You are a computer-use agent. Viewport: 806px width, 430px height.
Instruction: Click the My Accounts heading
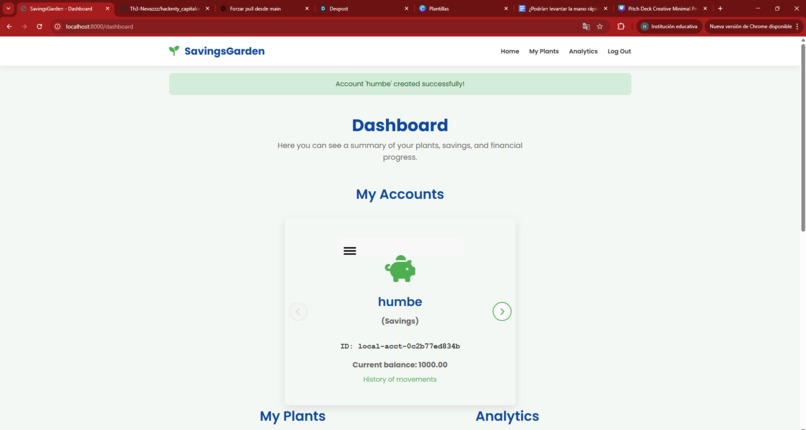(x=400, y=194)
